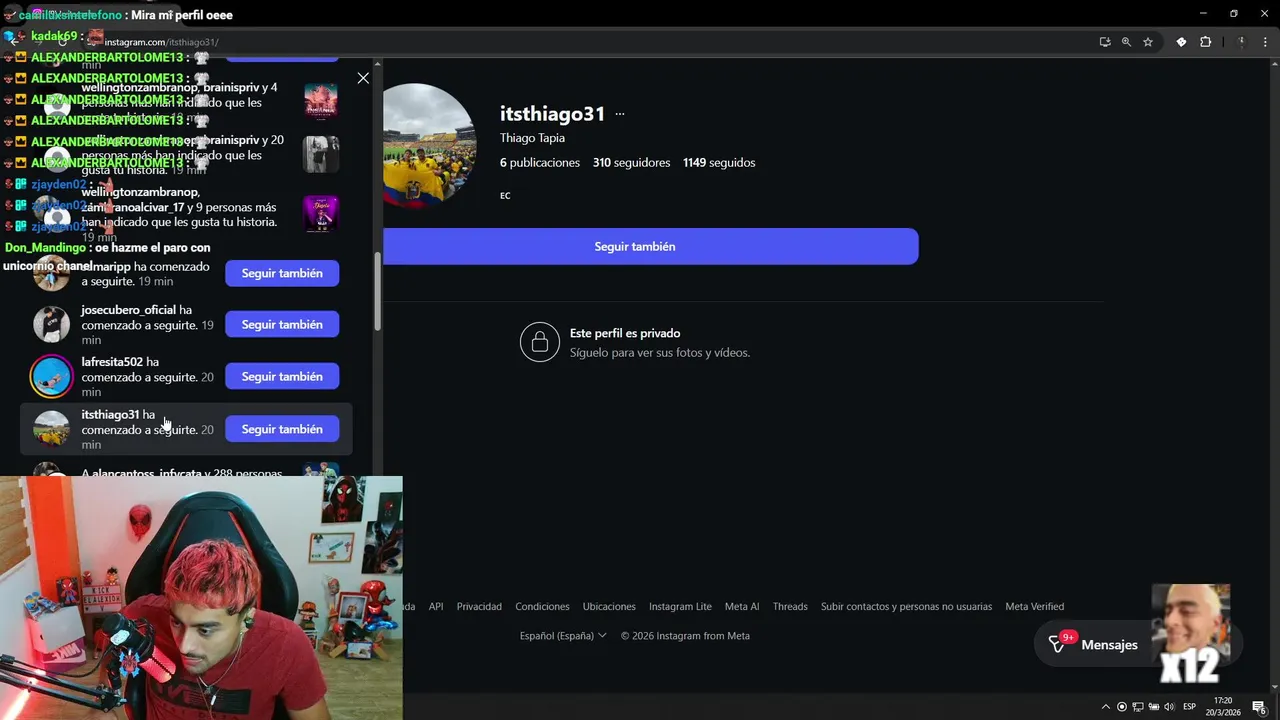Screen dimensions: 1280x720
Task: Bookmark this page with the star icon
Action: click(1148, 42)
